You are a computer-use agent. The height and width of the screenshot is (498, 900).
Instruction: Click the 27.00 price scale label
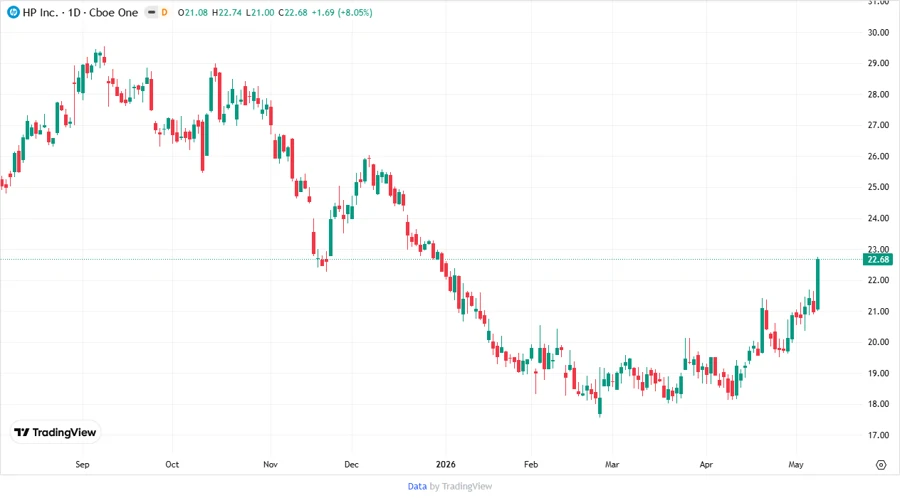click(878, 125)
